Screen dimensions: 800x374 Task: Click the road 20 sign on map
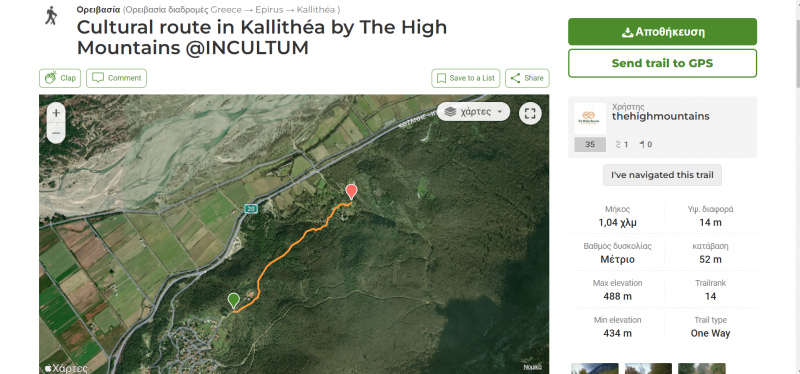250,209
